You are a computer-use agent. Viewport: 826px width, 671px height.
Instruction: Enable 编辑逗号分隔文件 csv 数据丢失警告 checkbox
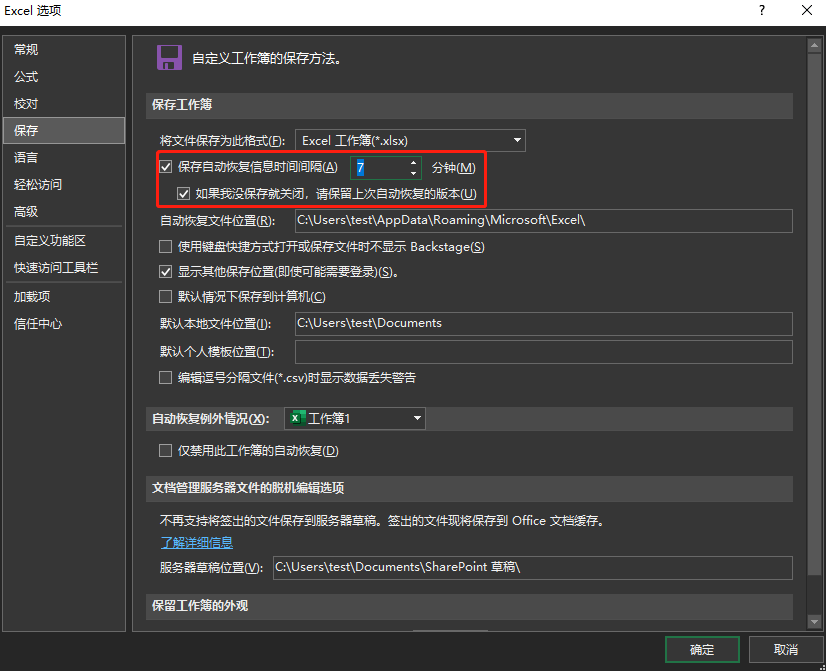[165, 378]
